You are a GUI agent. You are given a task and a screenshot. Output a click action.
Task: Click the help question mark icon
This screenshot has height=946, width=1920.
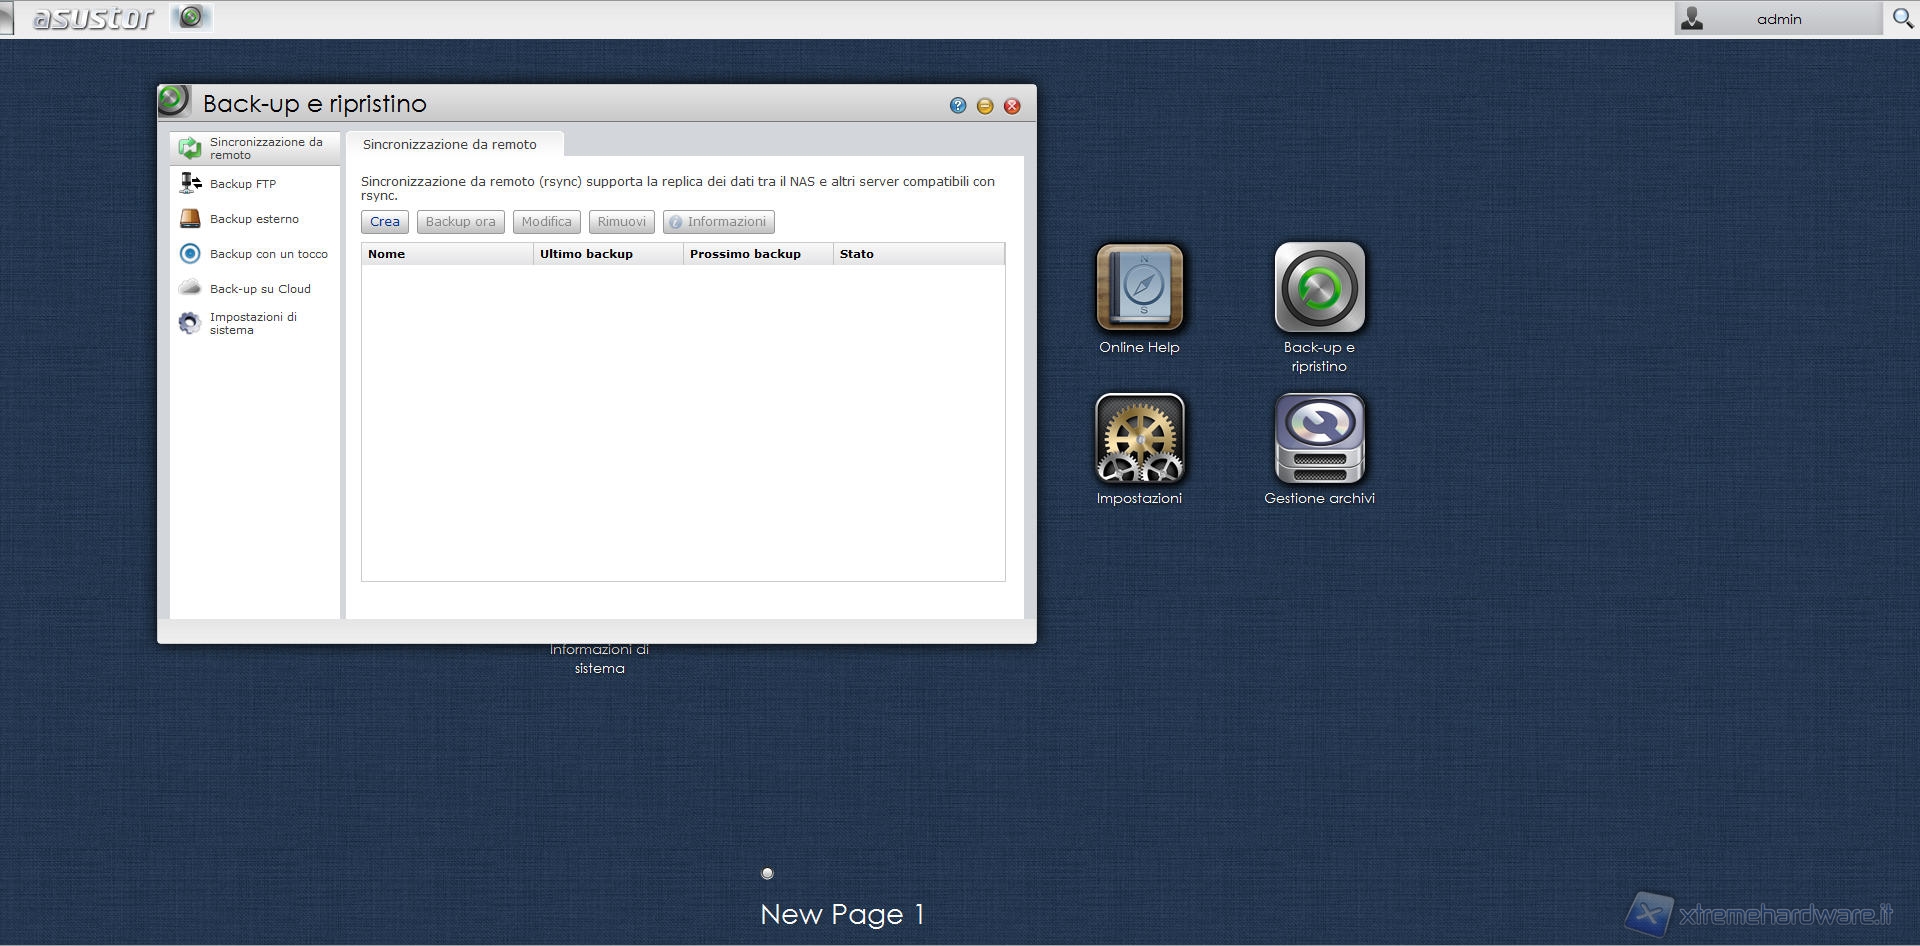pyautogui.click(x=957, y=106)
